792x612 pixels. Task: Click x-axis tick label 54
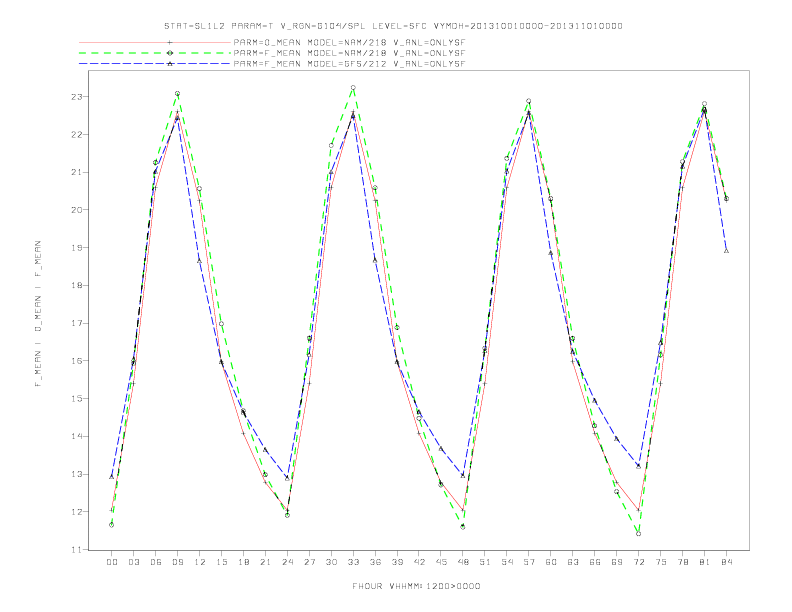(x=507, y=562)
